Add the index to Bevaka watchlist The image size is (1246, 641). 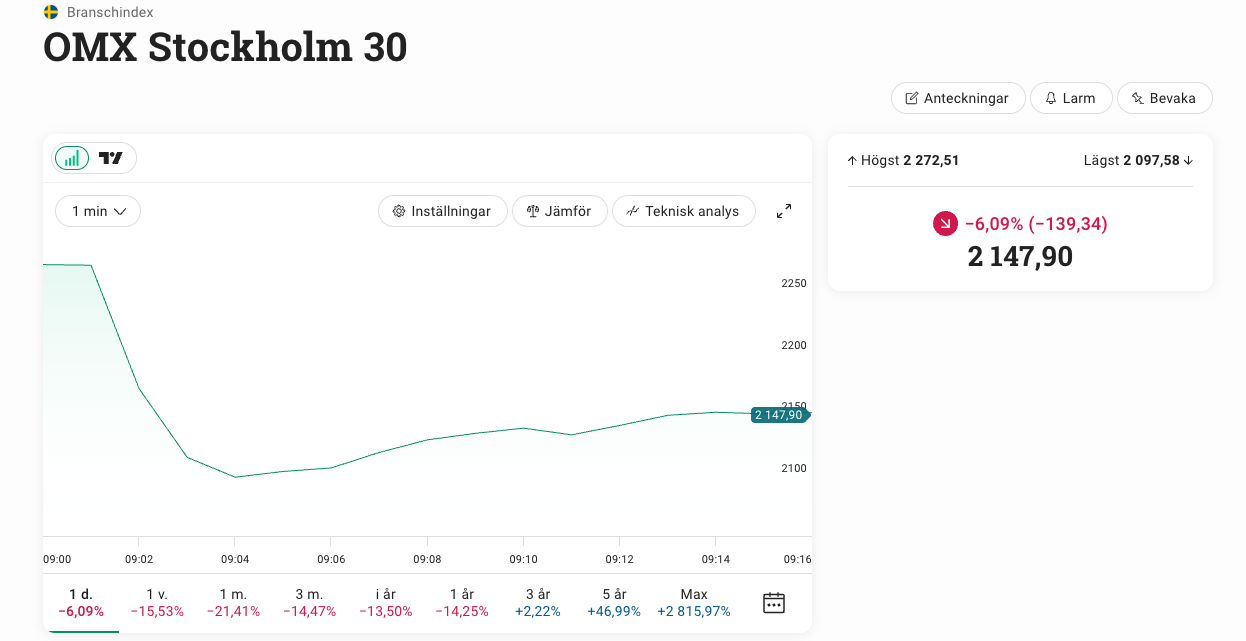point(1164,98)
